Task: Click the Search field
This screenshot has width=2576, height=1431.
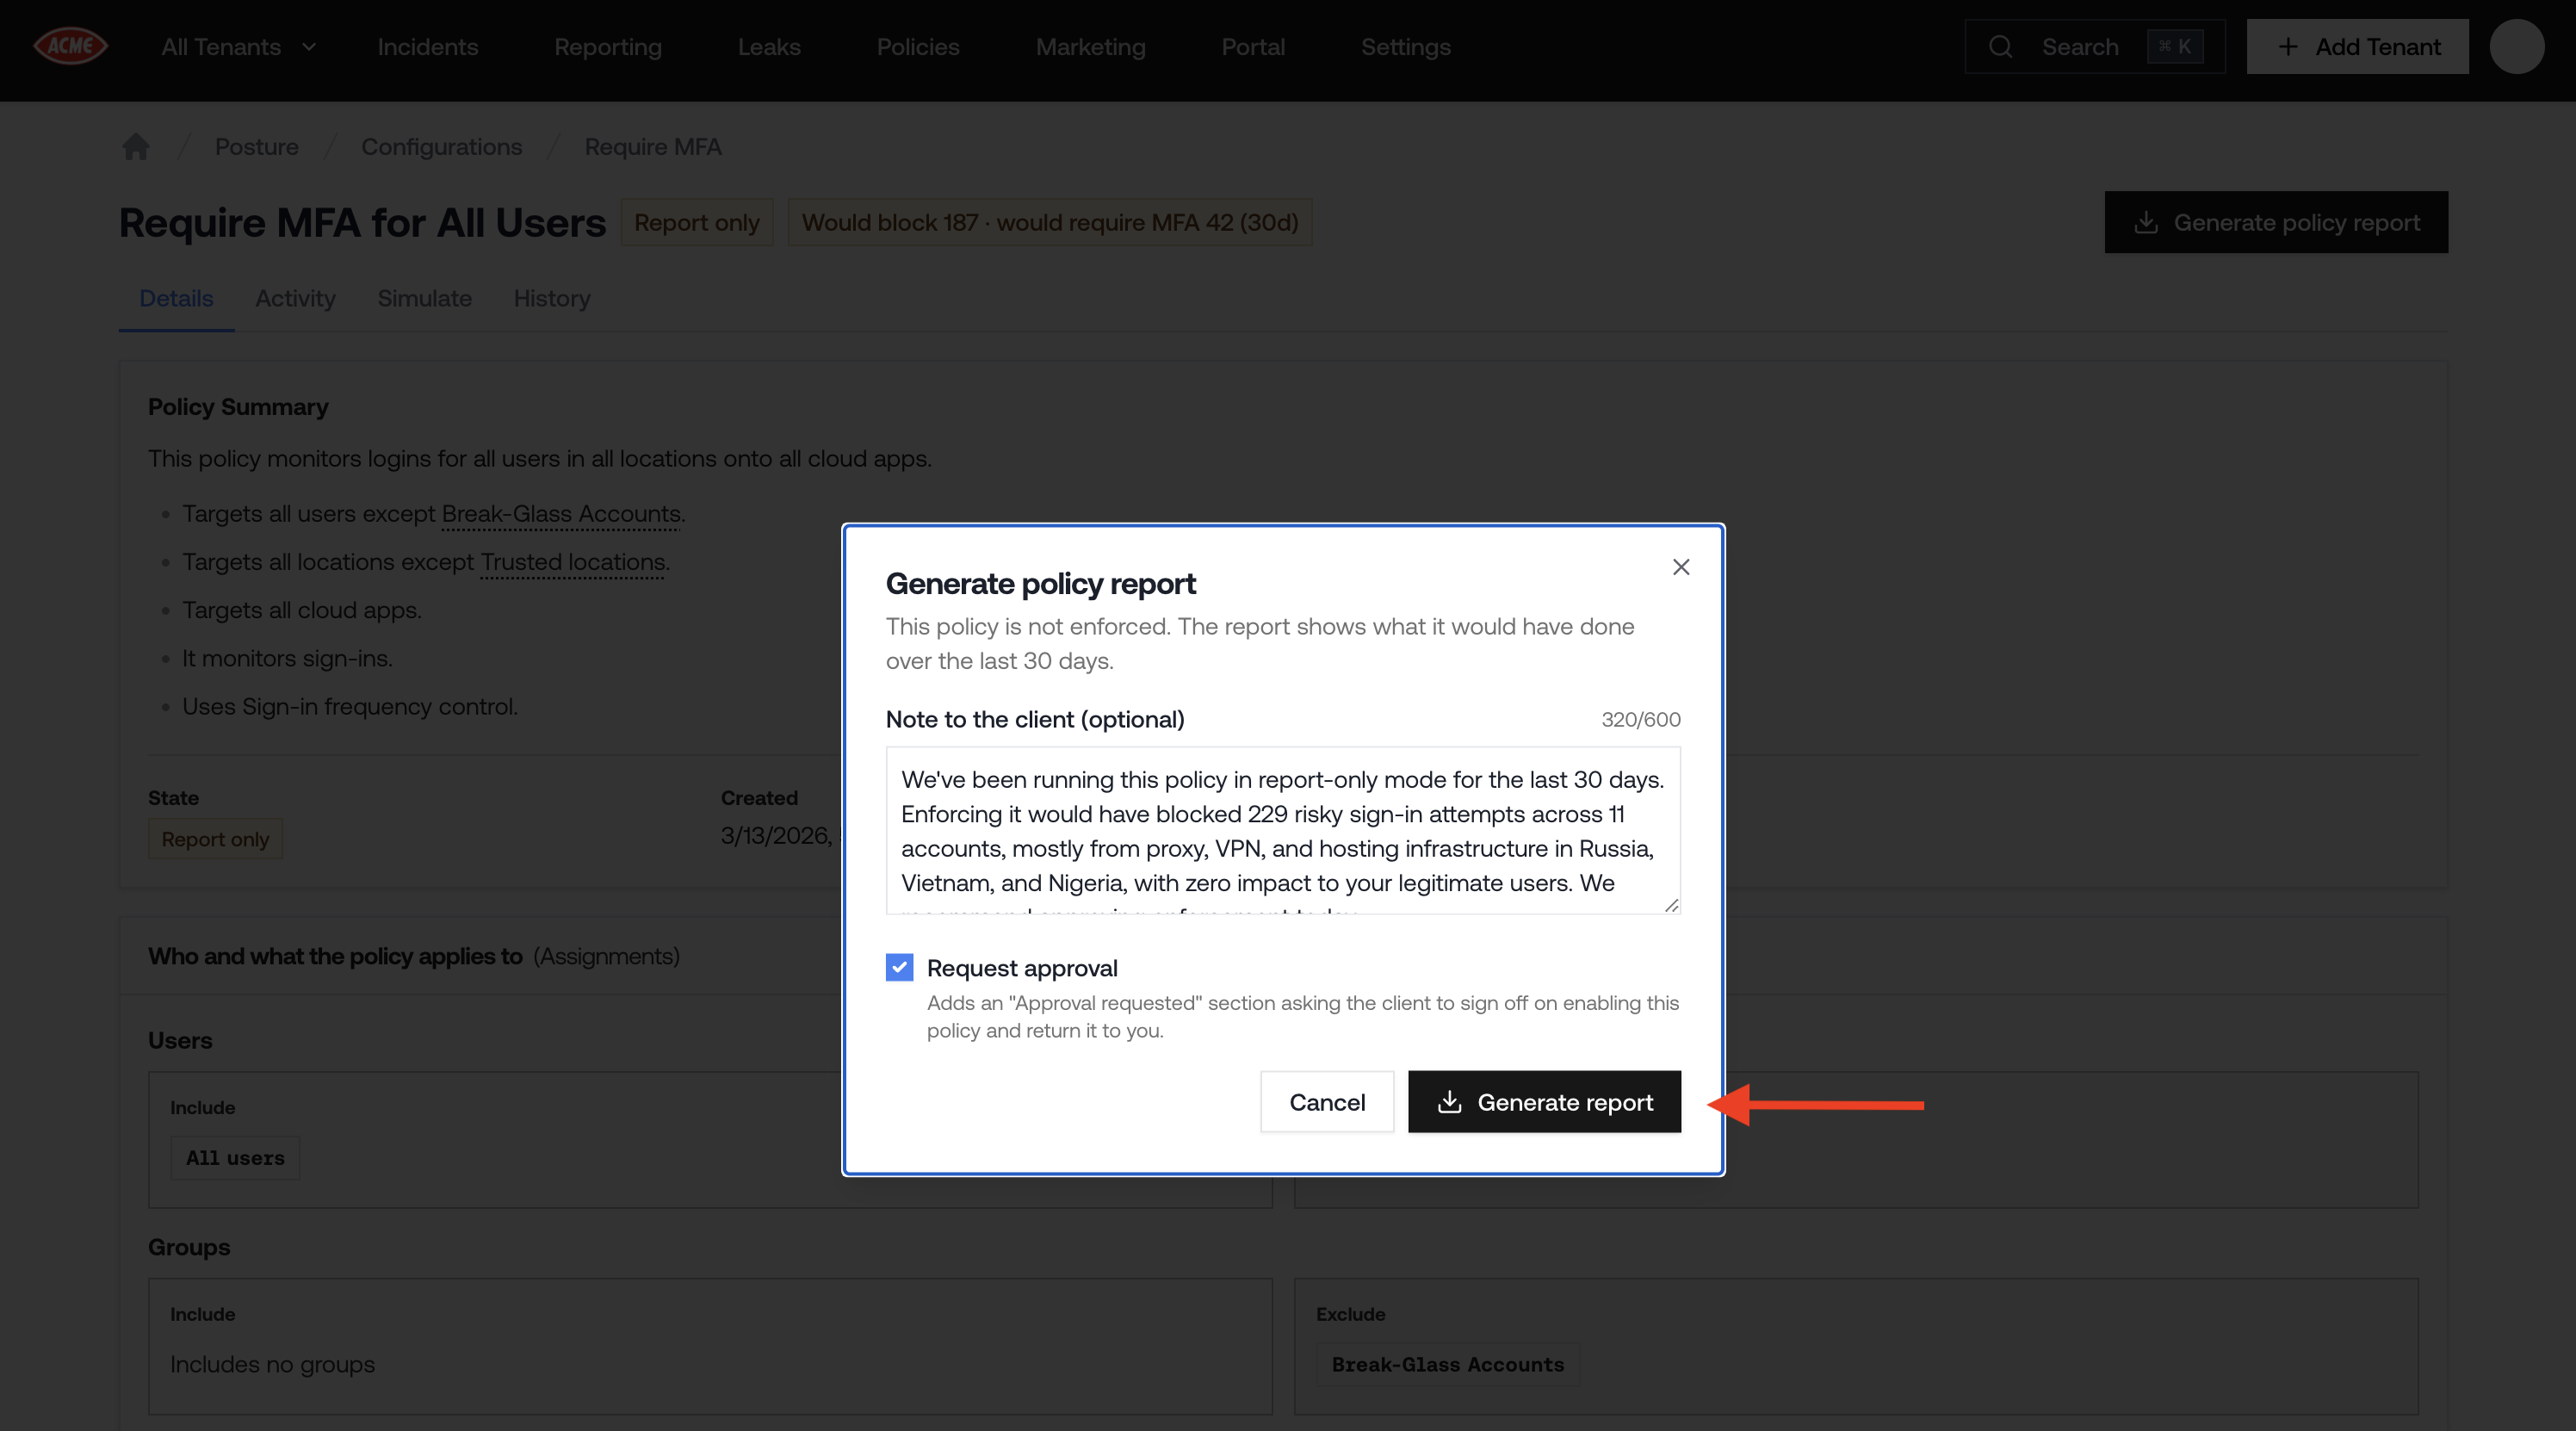Action: click(2094, 46)
